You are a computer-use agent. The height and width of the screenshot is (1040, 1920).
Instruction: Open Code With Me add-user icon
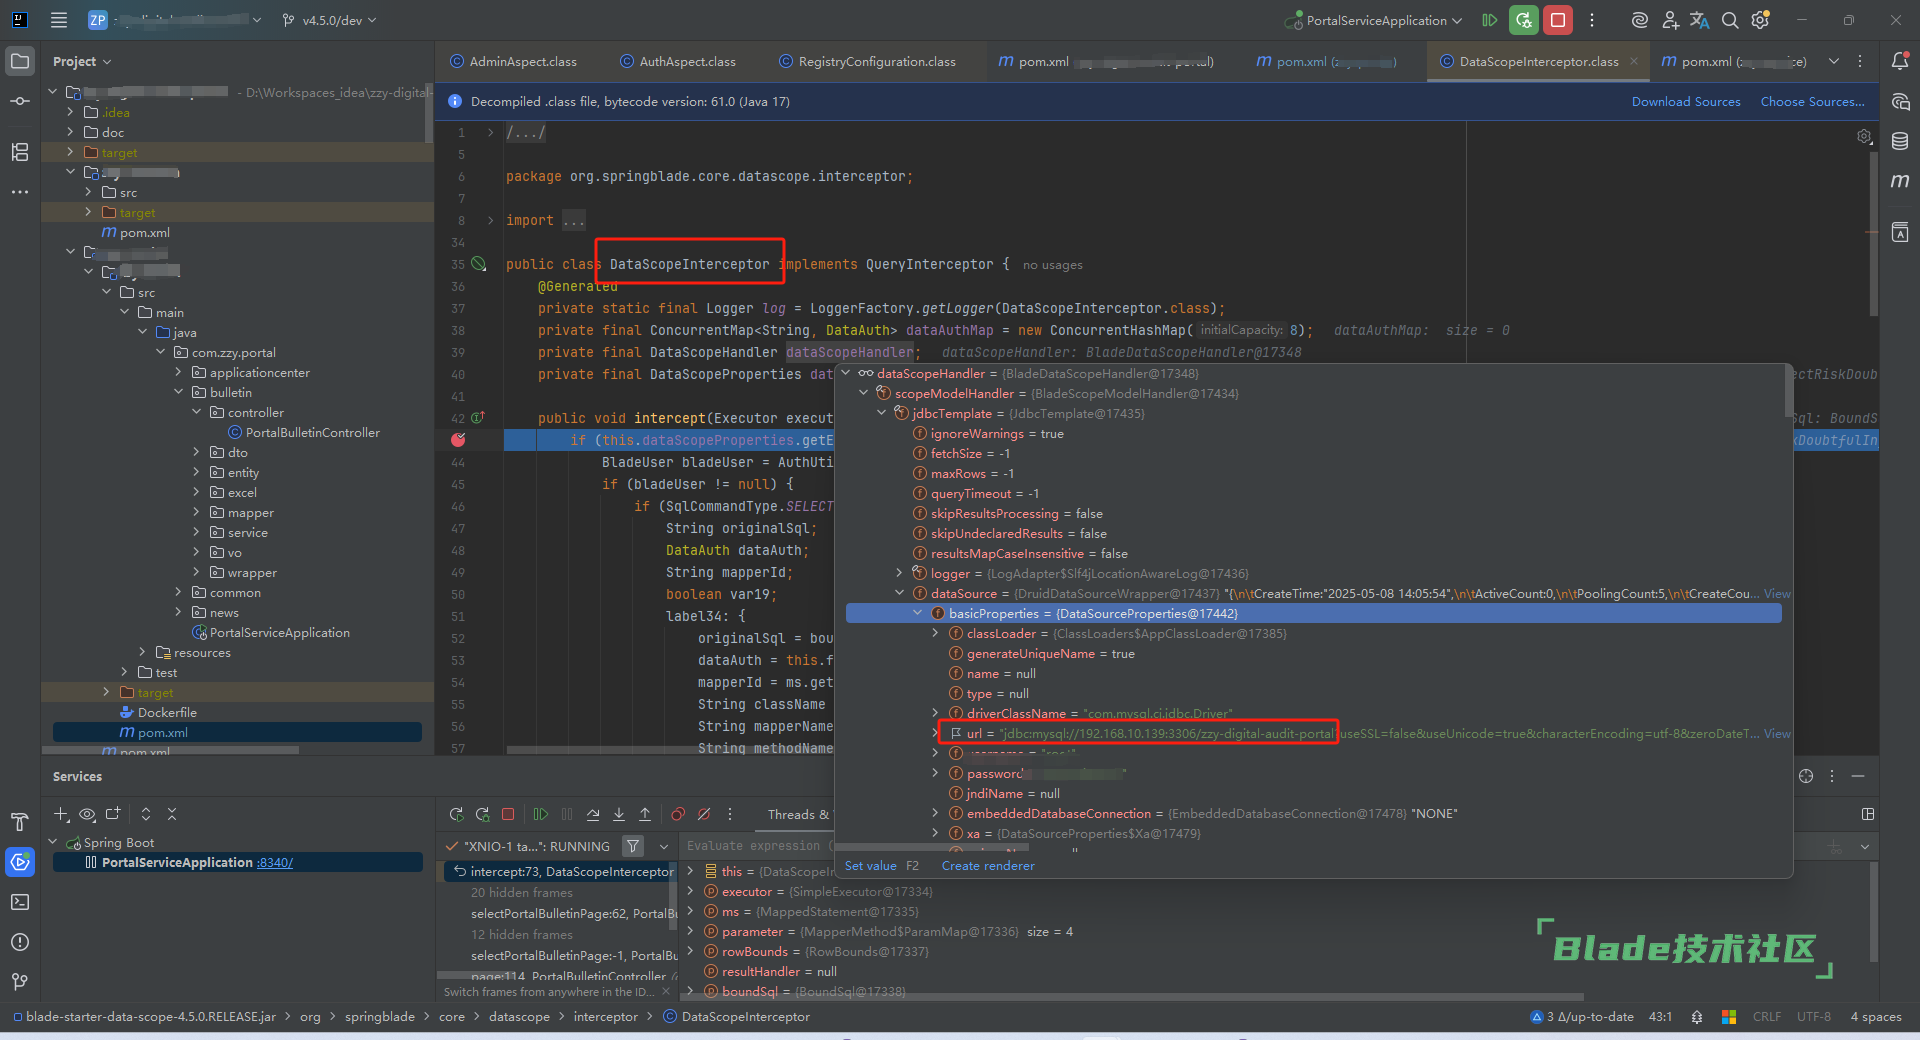pyautogui.click(x=1670, y=20)
